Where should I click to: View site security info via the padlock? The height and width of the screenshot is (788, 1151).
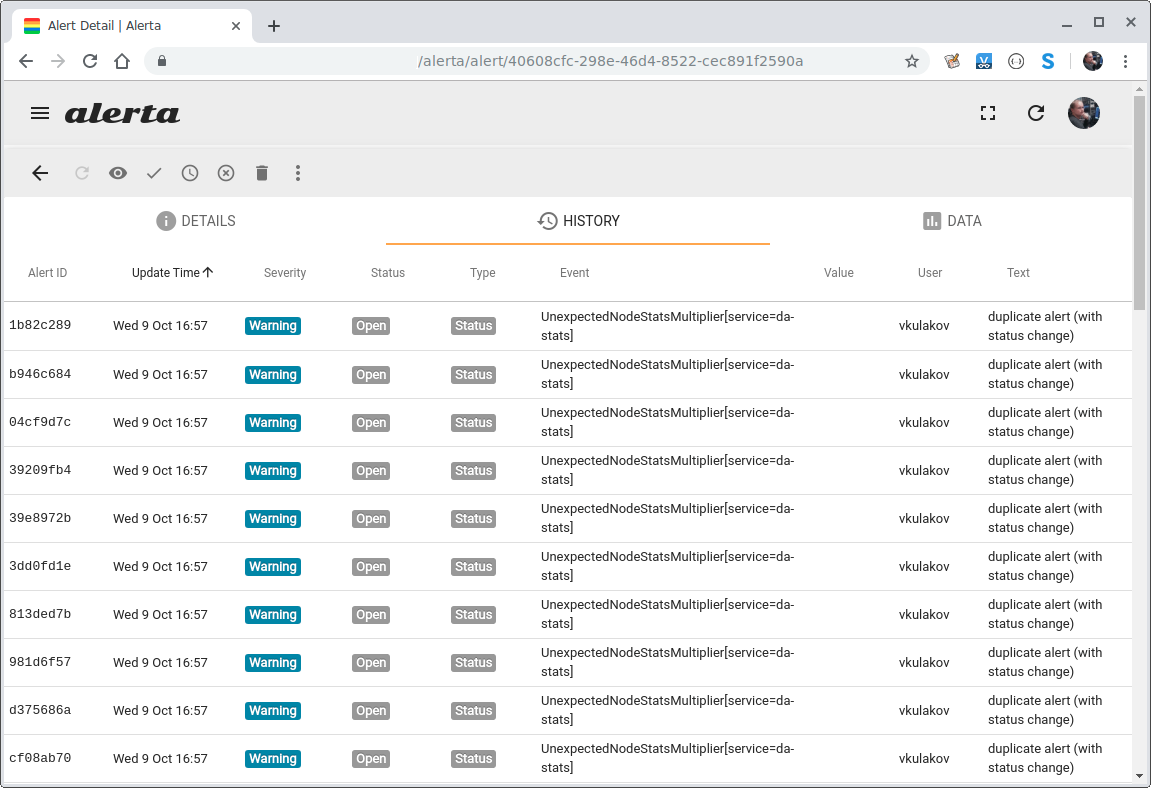pyautogui.click(x=161, y=61)
